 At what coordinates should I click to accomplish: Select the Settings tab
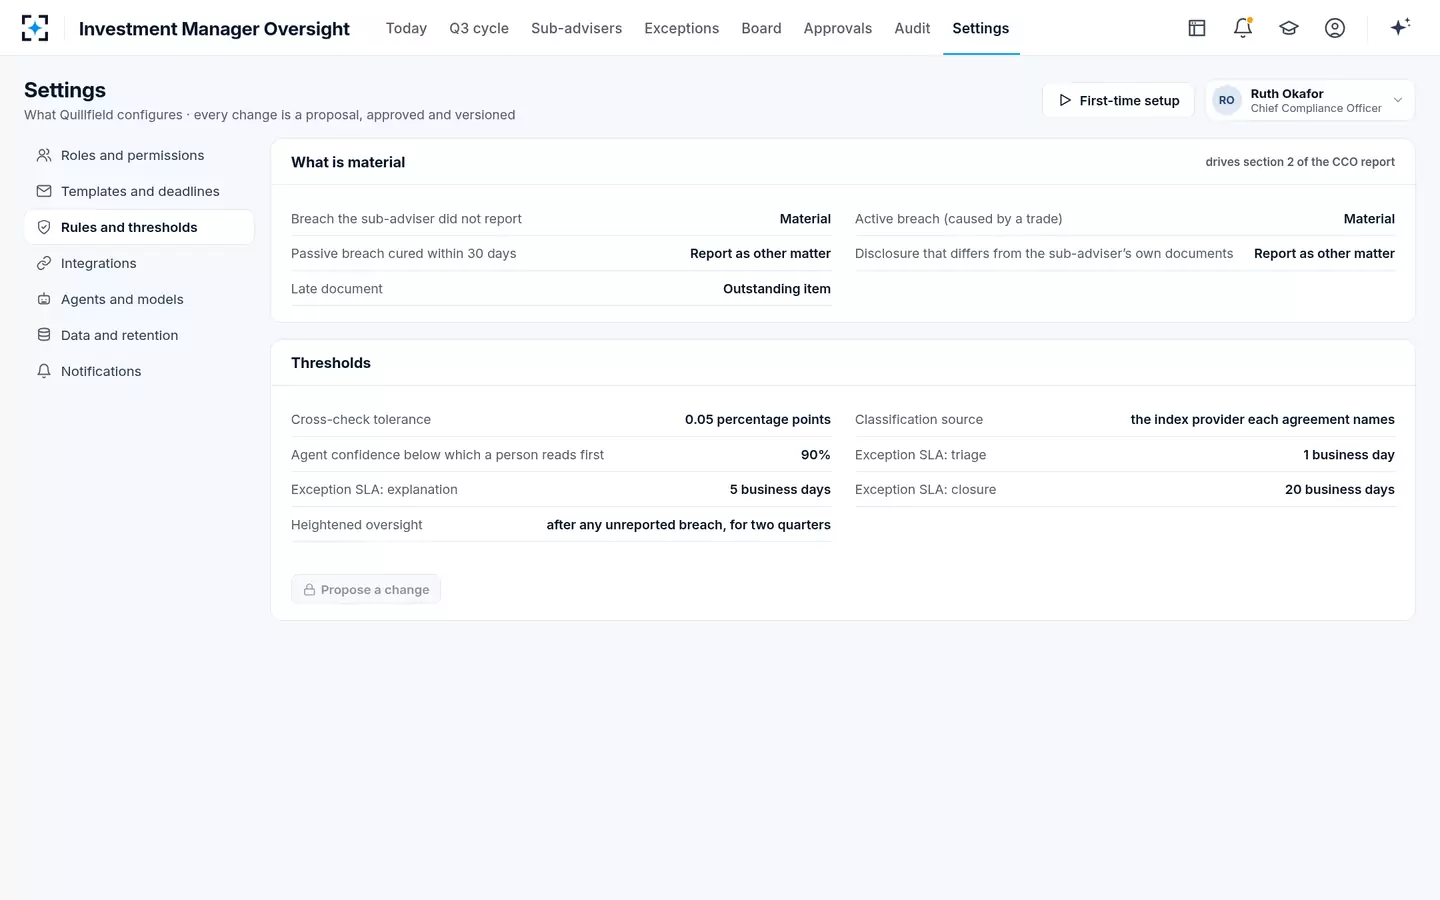tap(981, 28)
